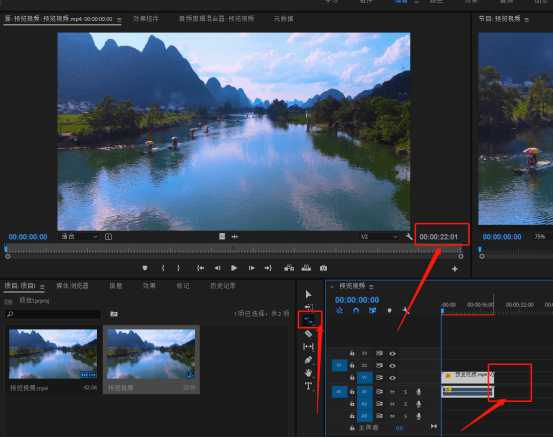Switch to 效果控件 tab
This screenshot has width=553, height=438.
point(146,19)
